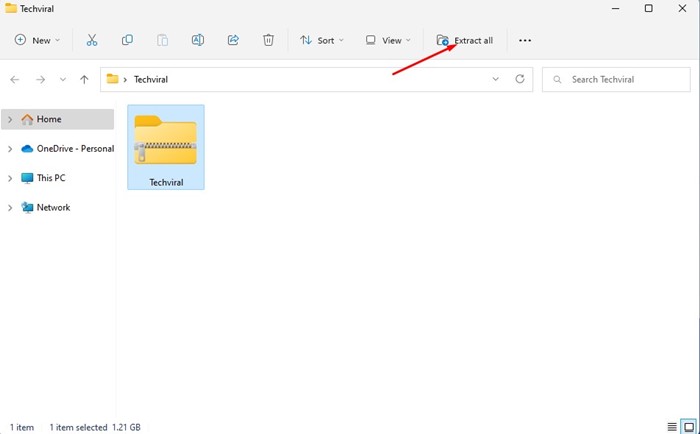The height and width of the screenshot is (434, 700).
Task: Close the Techviral window
Action: tap(682, 8)
